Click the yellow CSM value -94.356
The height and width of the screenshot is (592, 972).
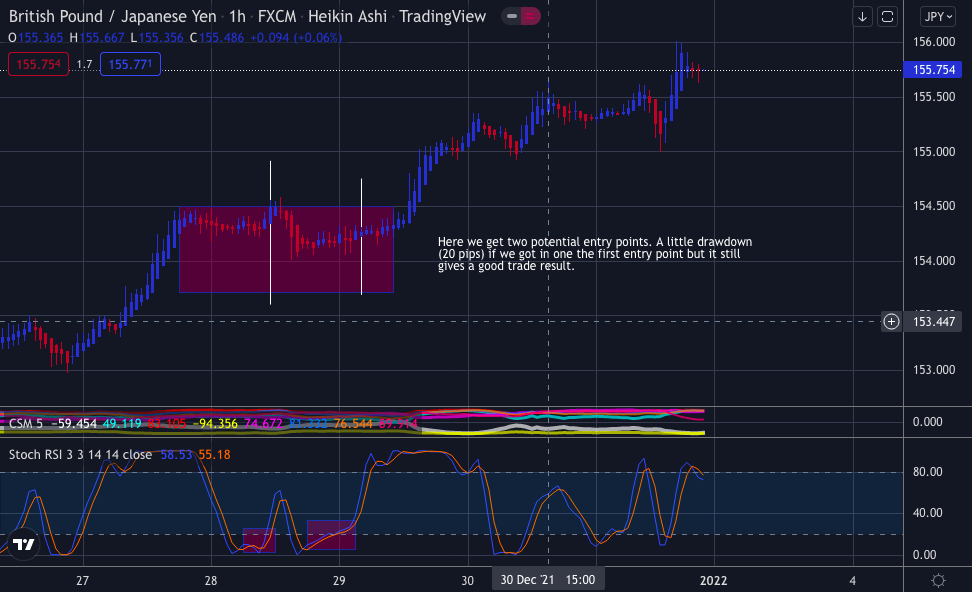[x=215, y=423]
